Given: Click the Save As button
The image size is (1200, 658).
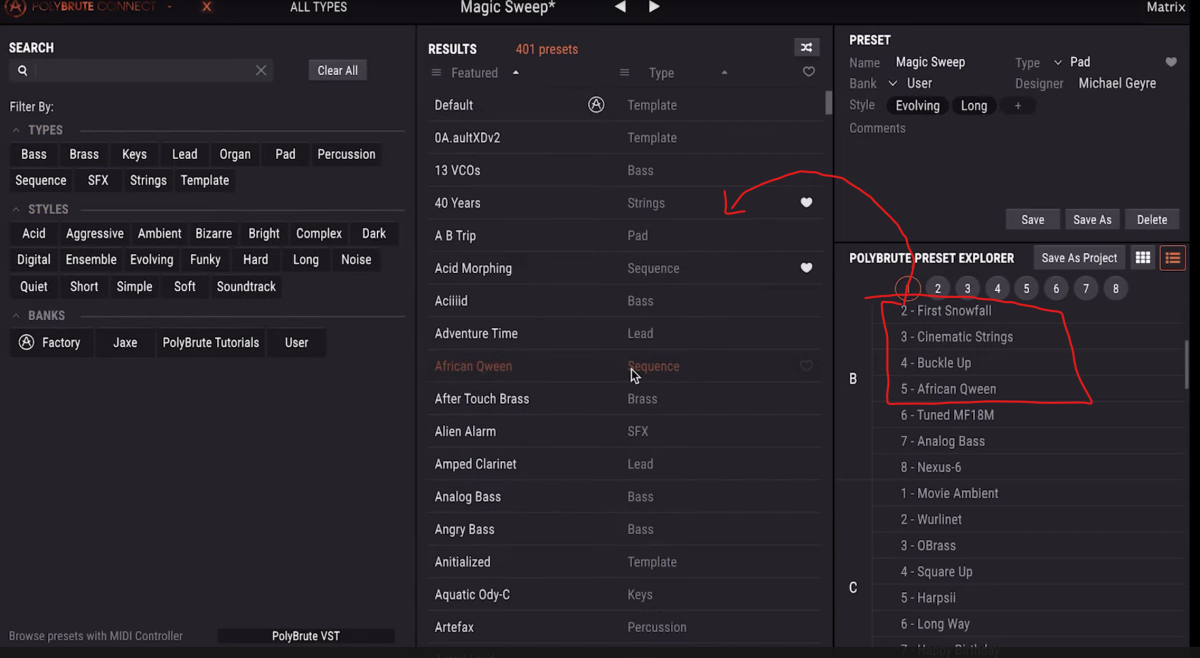Looking at the screenshot, I should pos(1092,220).
